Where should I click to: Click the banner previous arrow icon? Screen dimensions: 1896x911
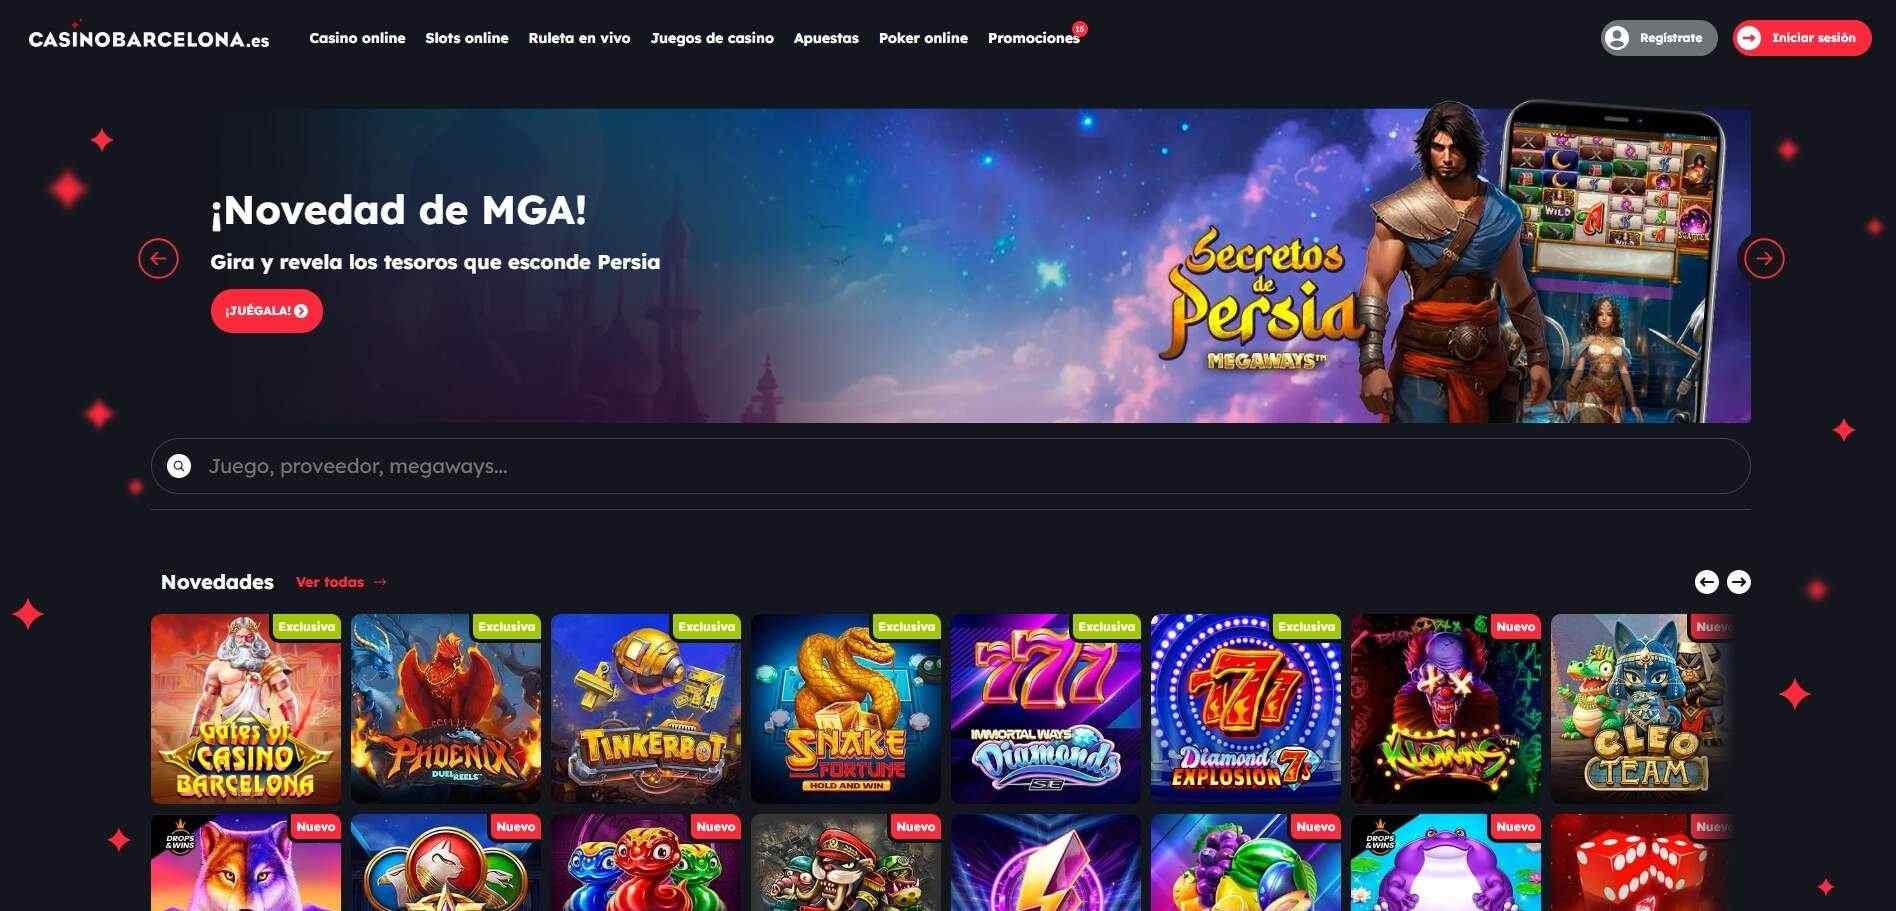158,259
